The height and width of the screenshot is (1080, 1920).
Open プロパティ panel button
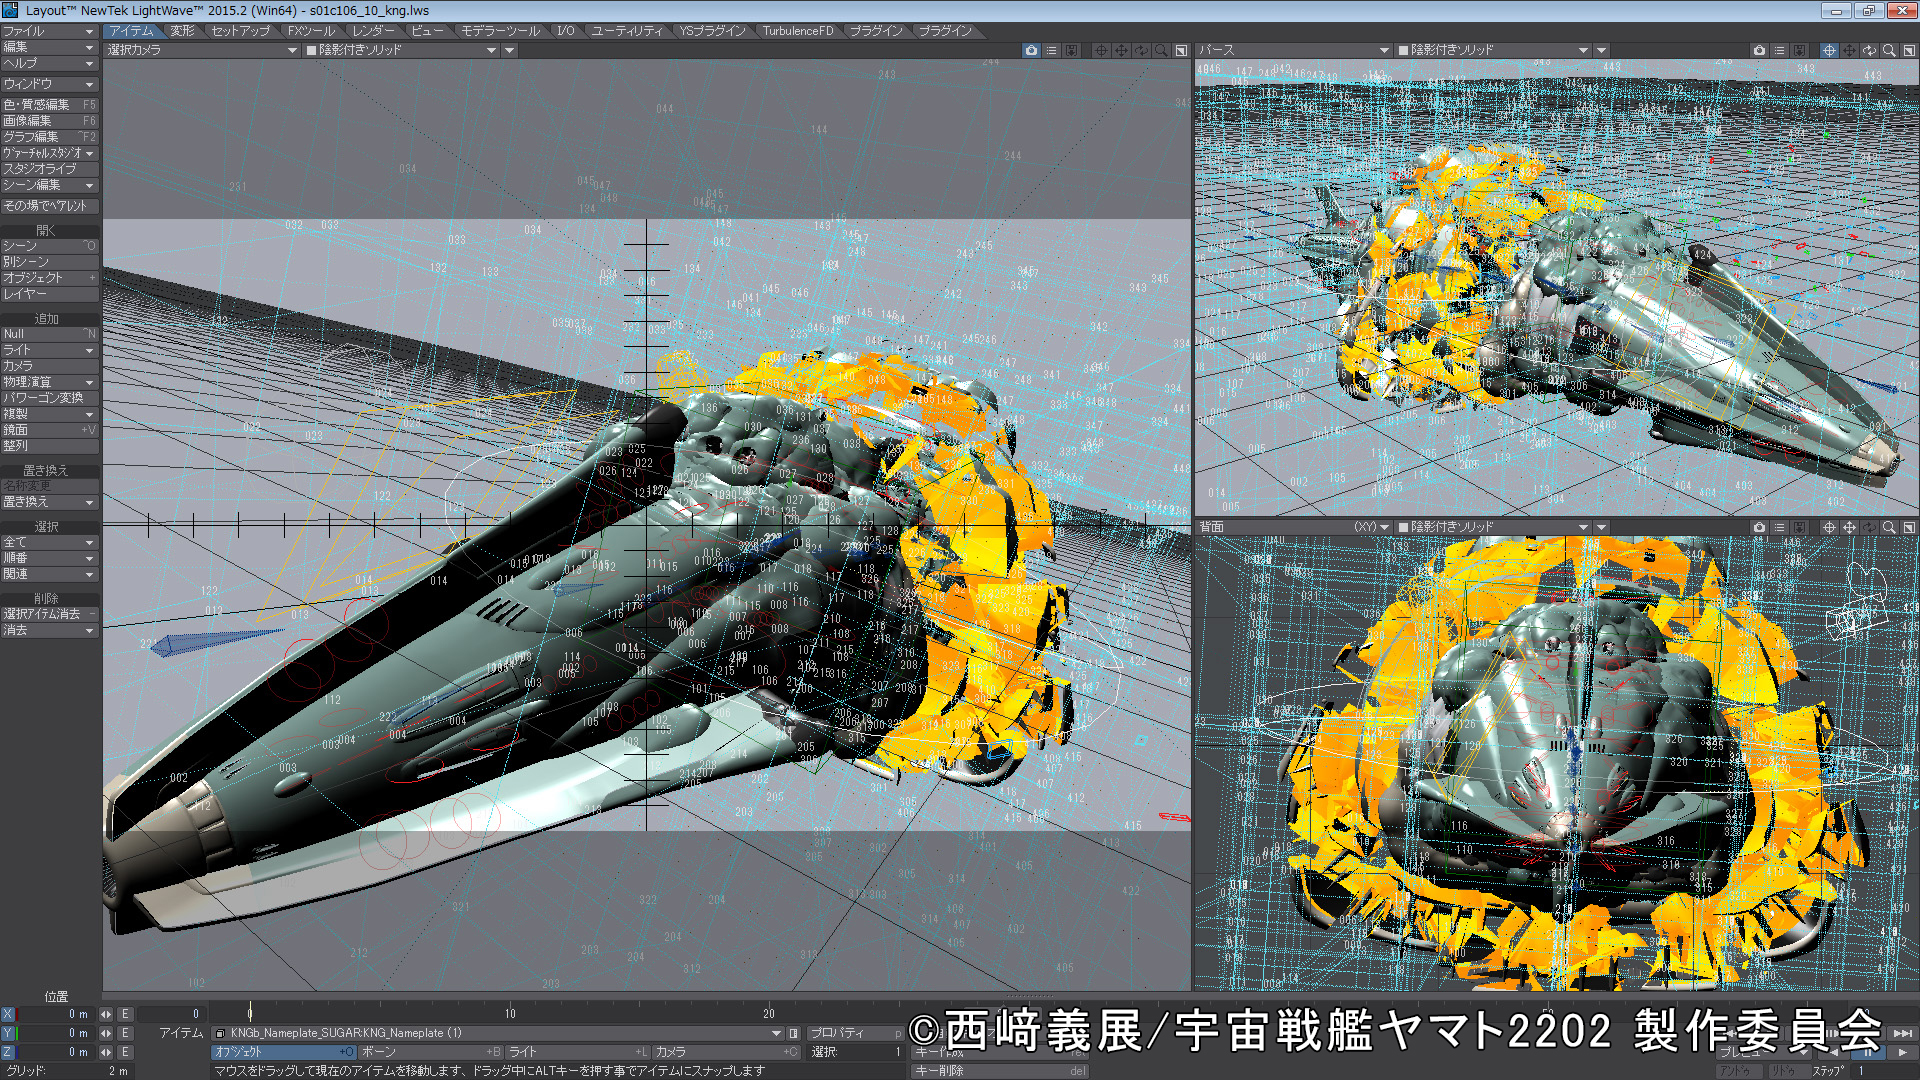(855, 1033)
